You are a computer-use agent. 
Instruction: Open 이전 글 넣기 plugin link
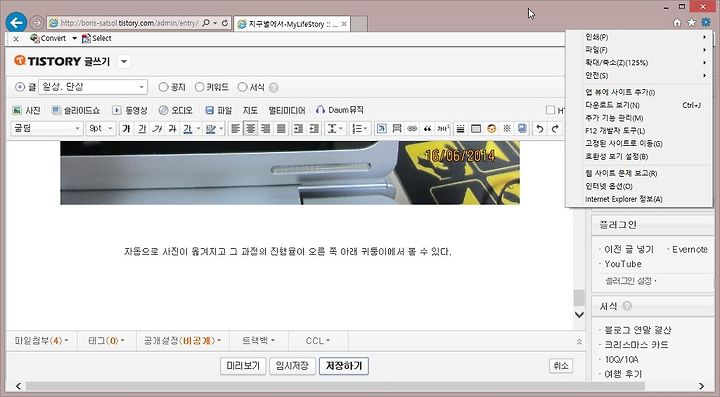(x=629, y=249)
